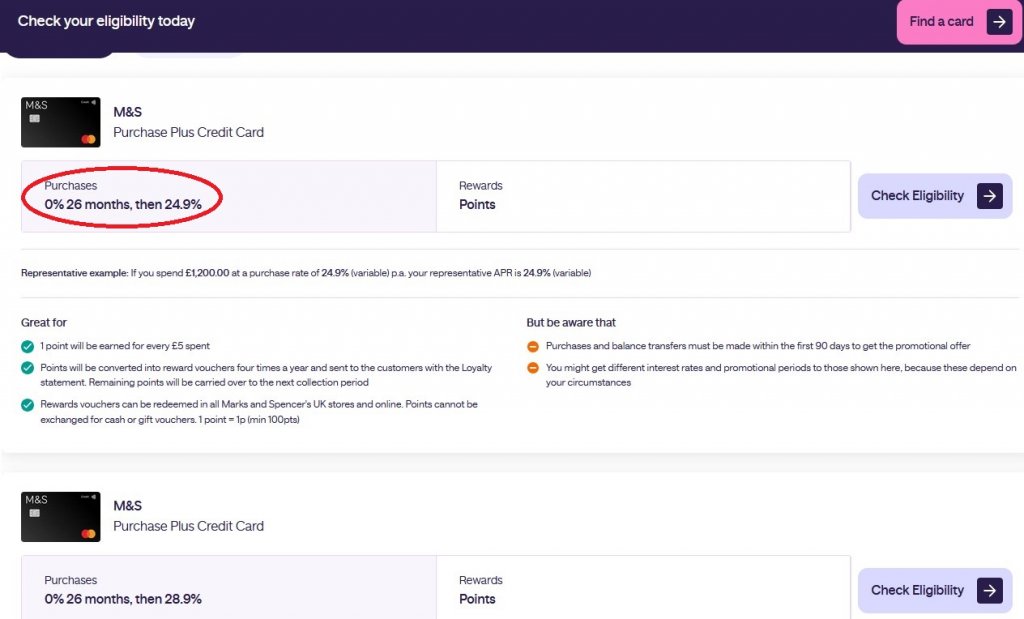Click the arrow icon on Find a card
This screenshot has height=619, width=1024.
point(999,22)
